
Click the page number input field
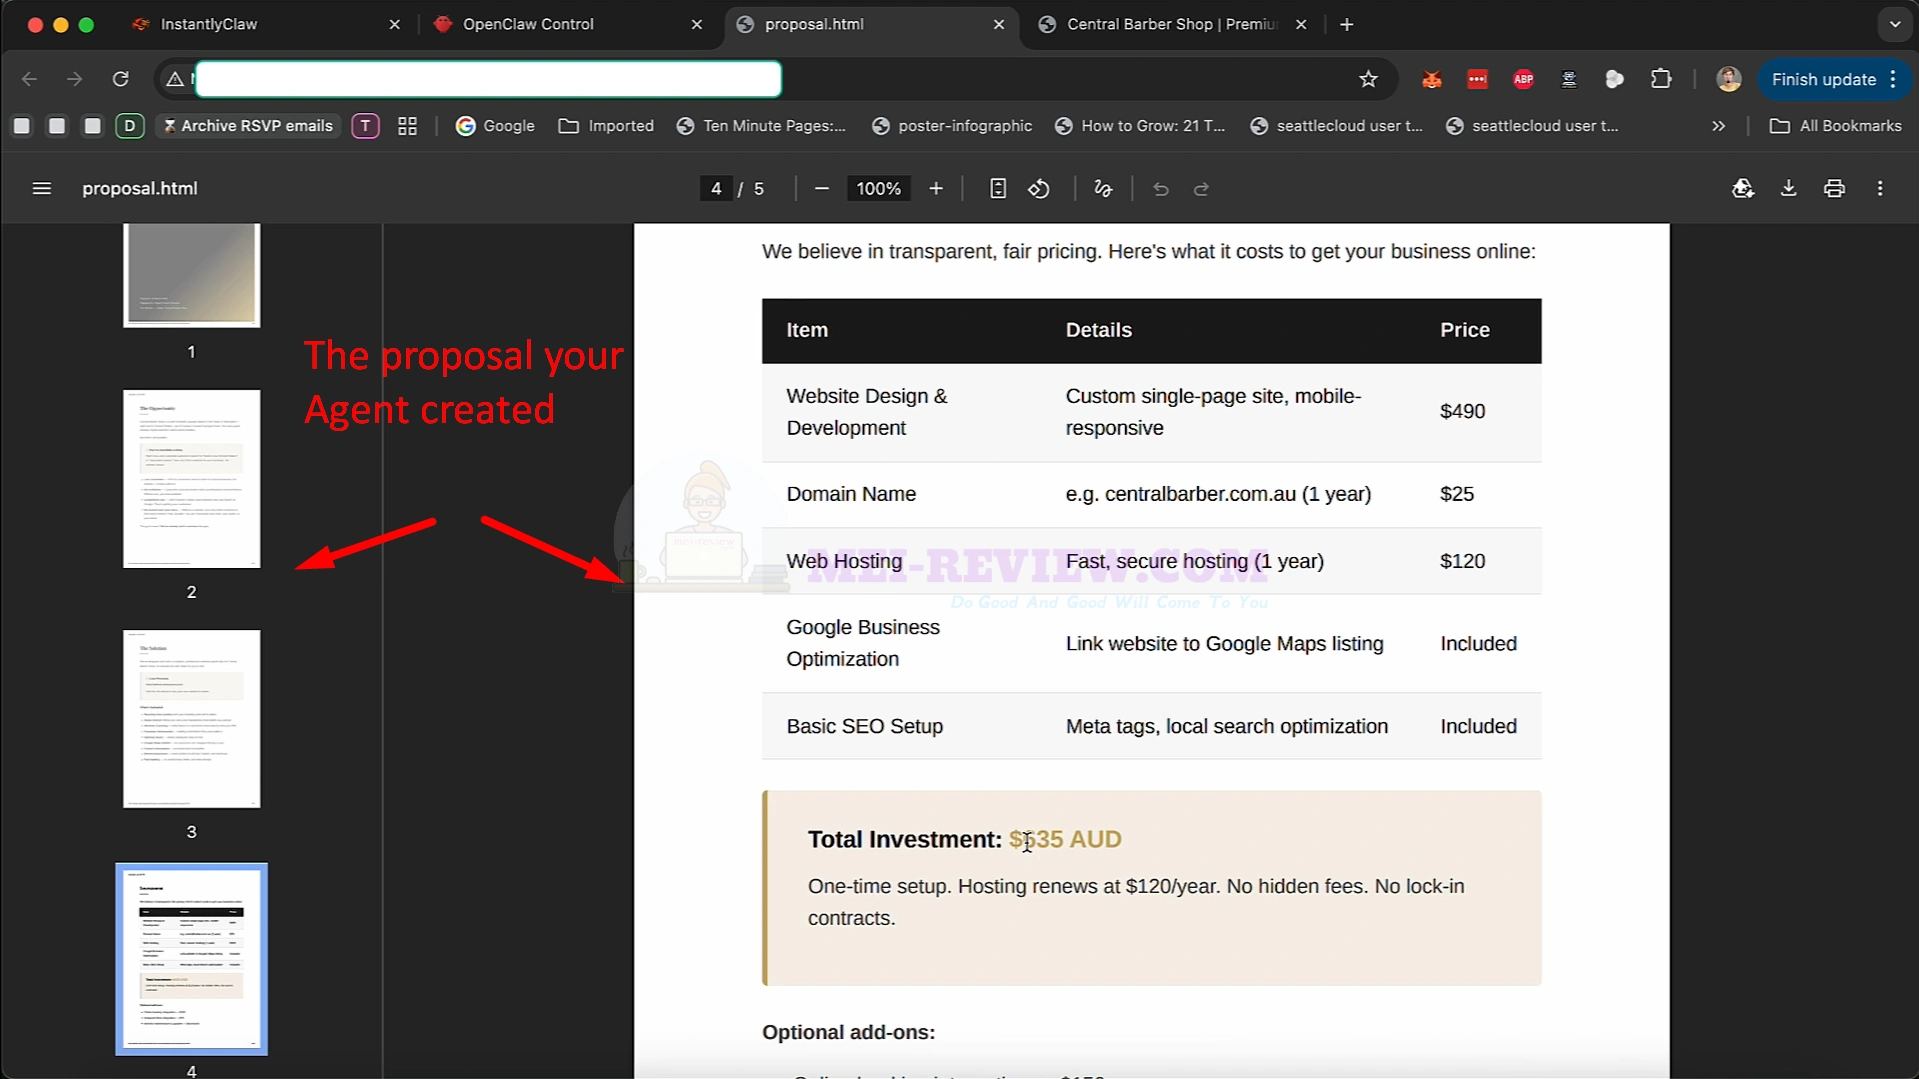tap(716, 188)
